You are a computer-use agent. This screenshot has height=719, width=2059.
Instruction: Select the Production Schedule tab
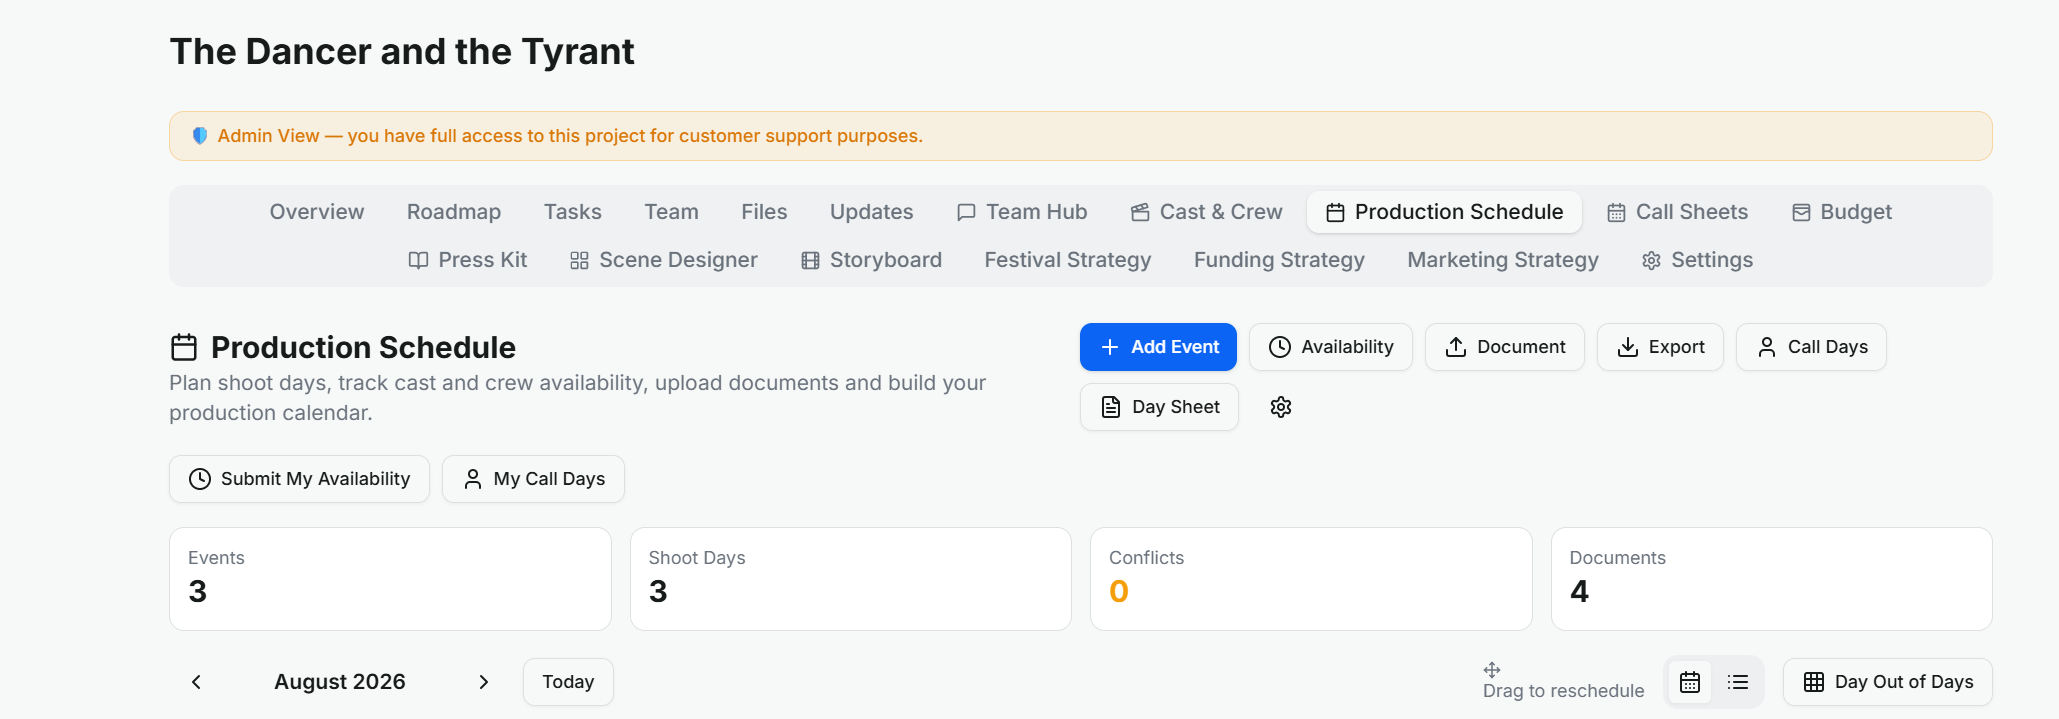click(1444, 212)
